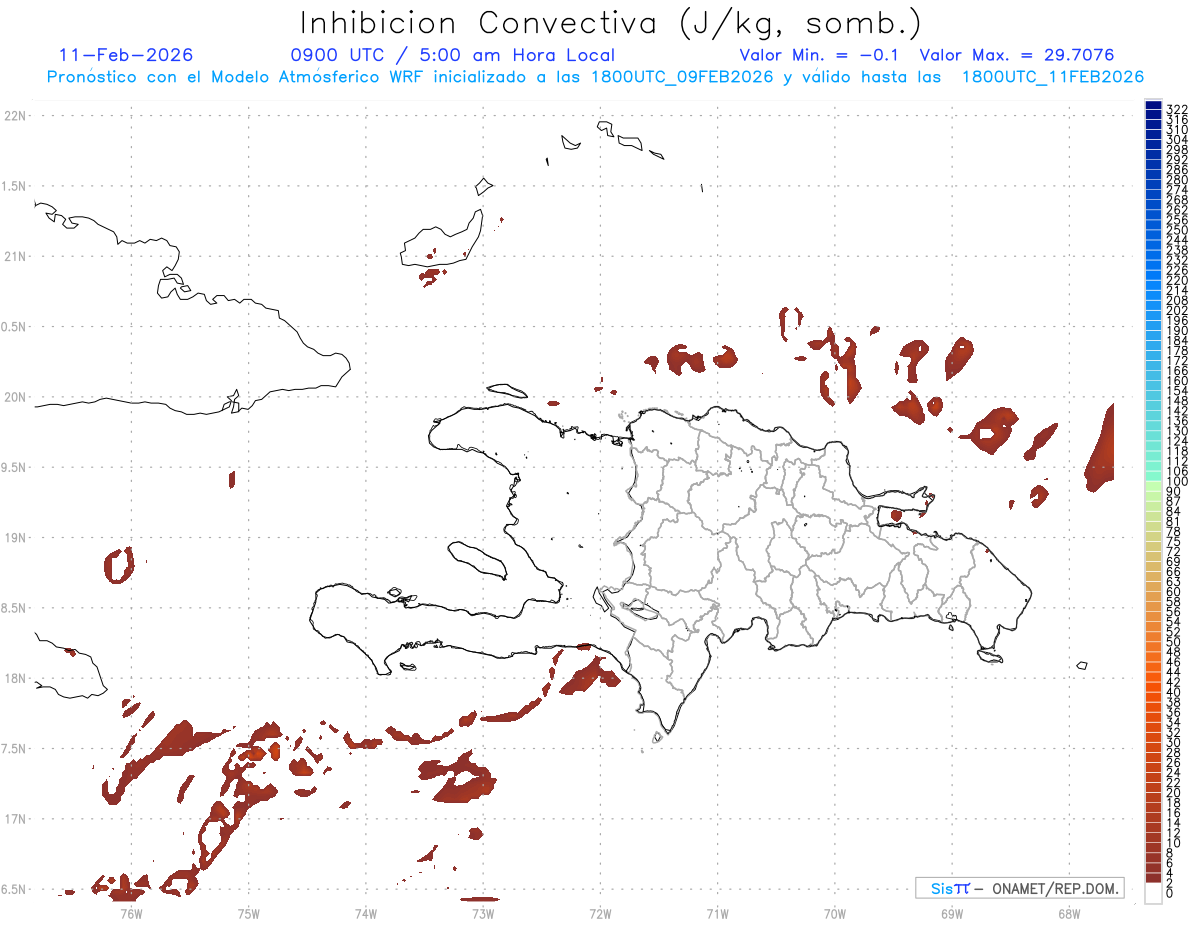Click the "30" color scale label
Screen dimensions: 1200x927
pyautogui.click(x=1174, y=741)
